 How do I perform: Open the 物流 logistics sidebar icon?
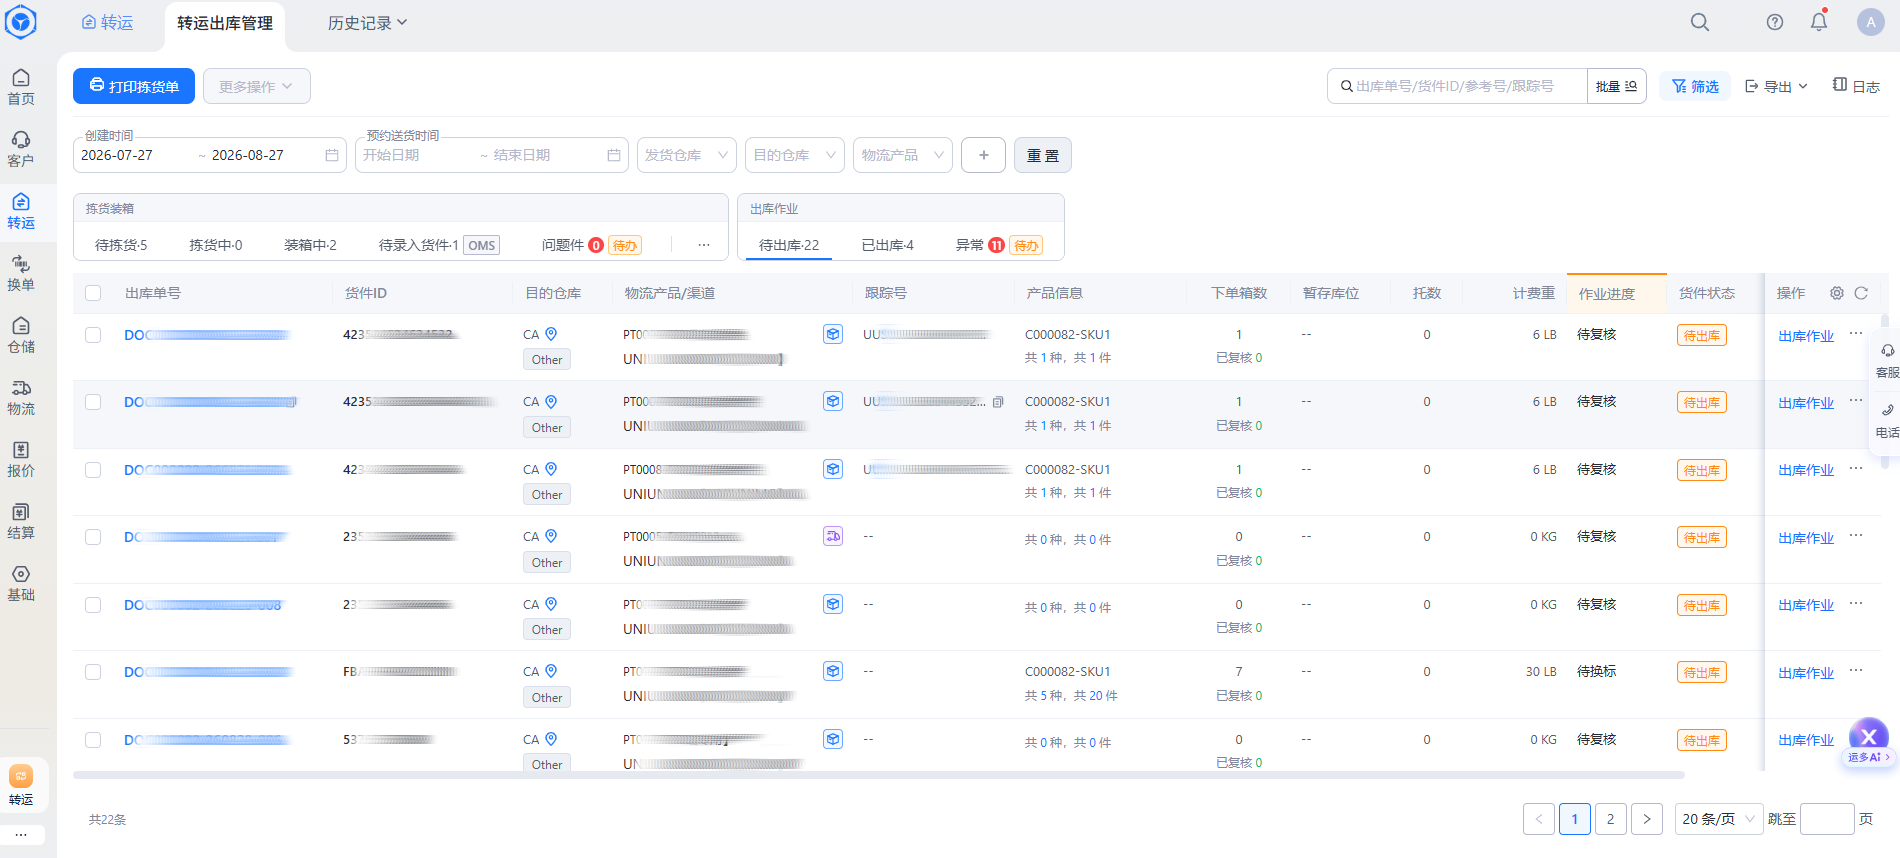click(x=21, y=397)
